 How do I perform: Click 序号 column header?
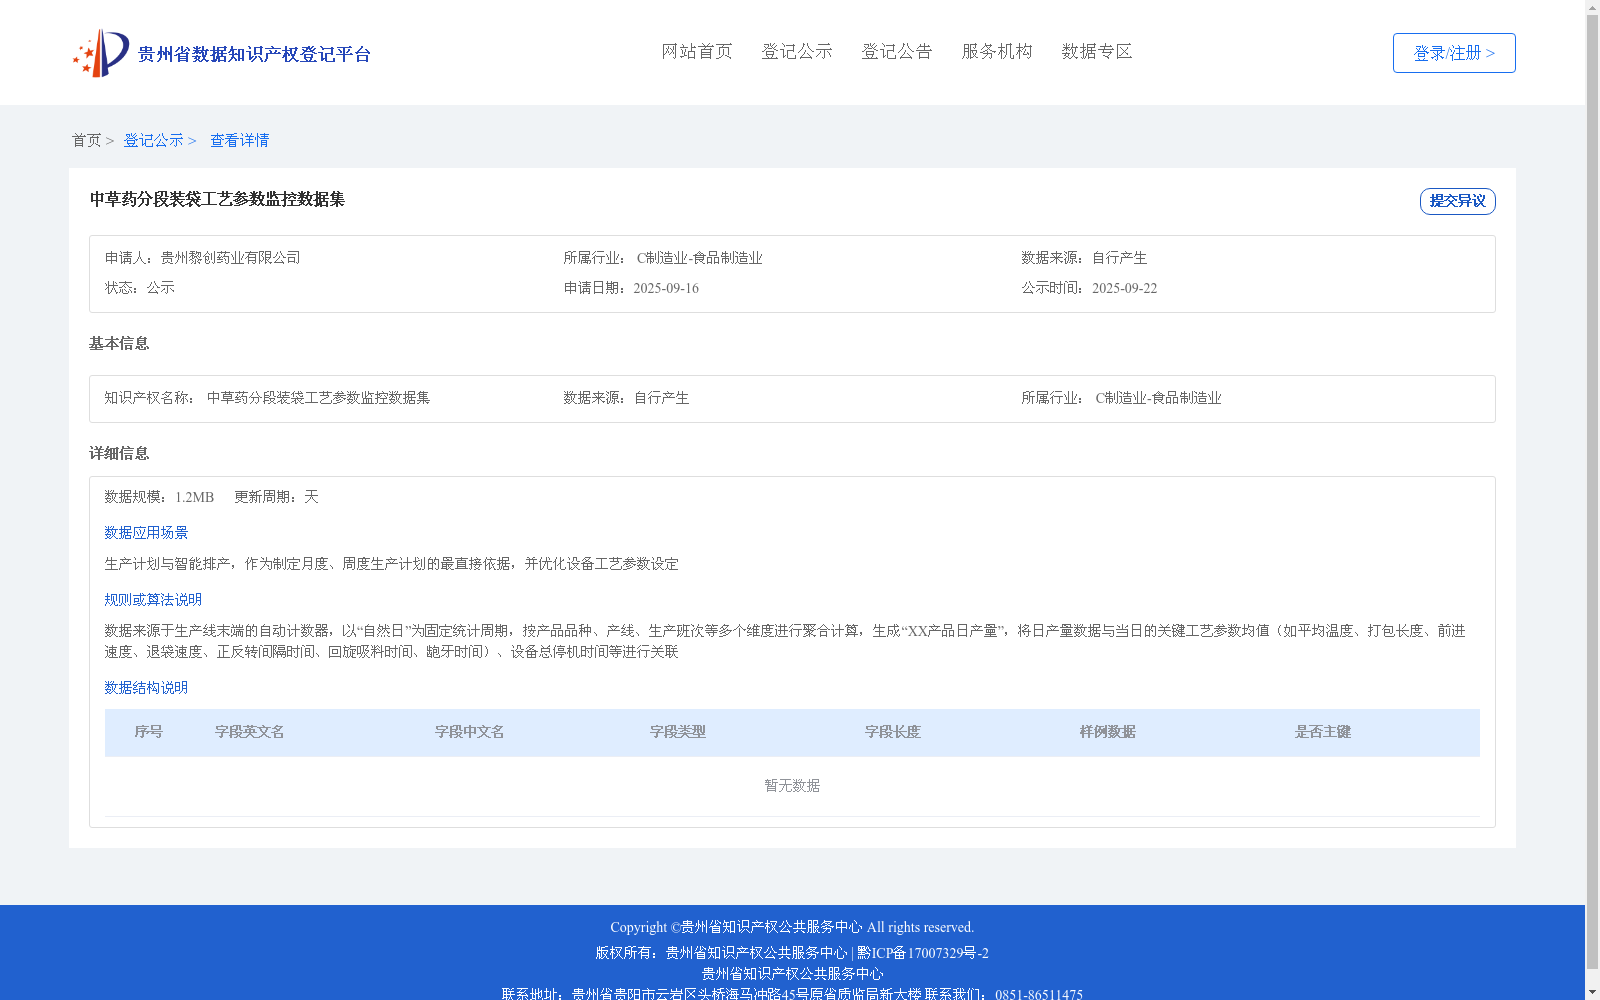(149, 732)
